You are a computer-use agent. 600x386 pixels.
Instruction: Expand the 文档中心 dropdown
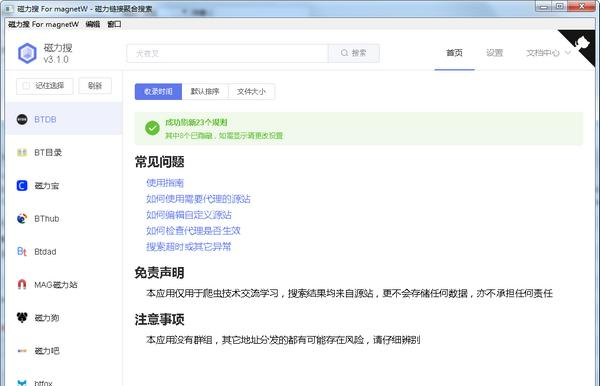click(x=548, y=53)
